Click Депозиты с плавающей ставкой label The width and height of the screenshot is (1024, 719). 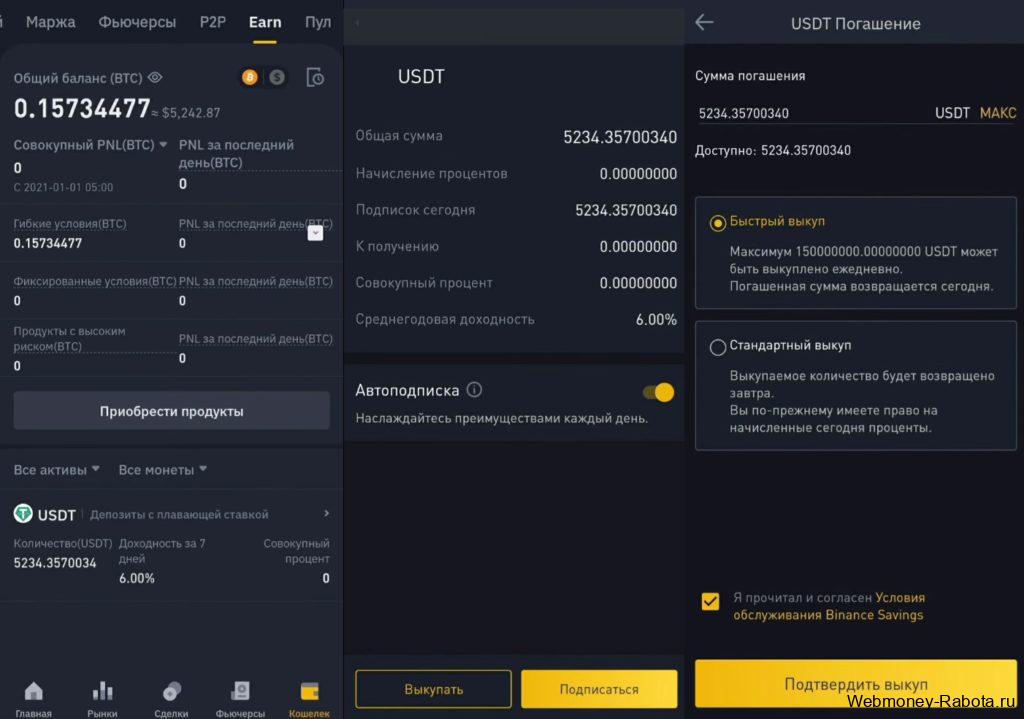coord(179,515)
